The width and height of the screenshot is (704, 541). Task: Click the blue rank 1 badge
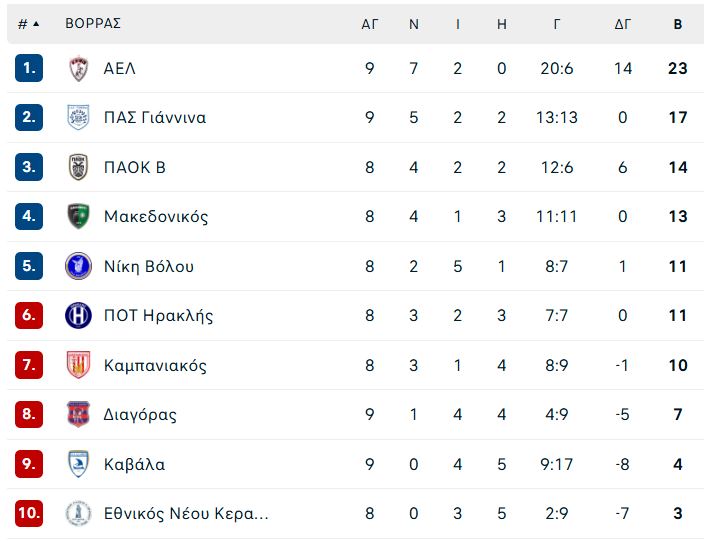point(29,68)
